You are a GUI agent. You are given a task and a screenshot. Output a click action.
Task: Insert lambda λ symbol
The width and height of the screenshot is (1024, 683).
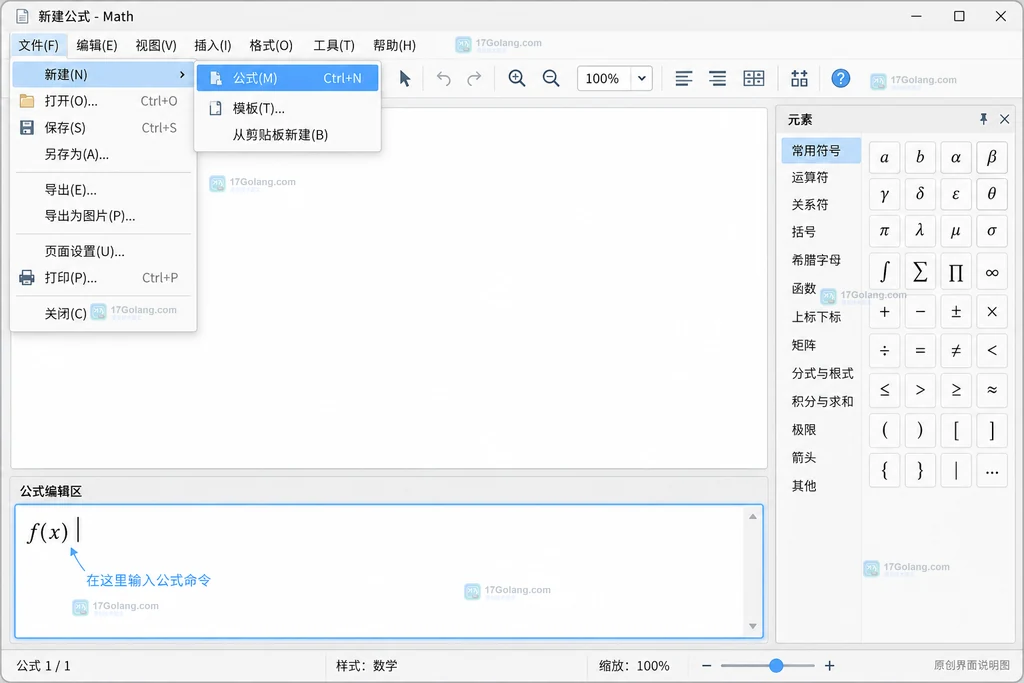920,231
